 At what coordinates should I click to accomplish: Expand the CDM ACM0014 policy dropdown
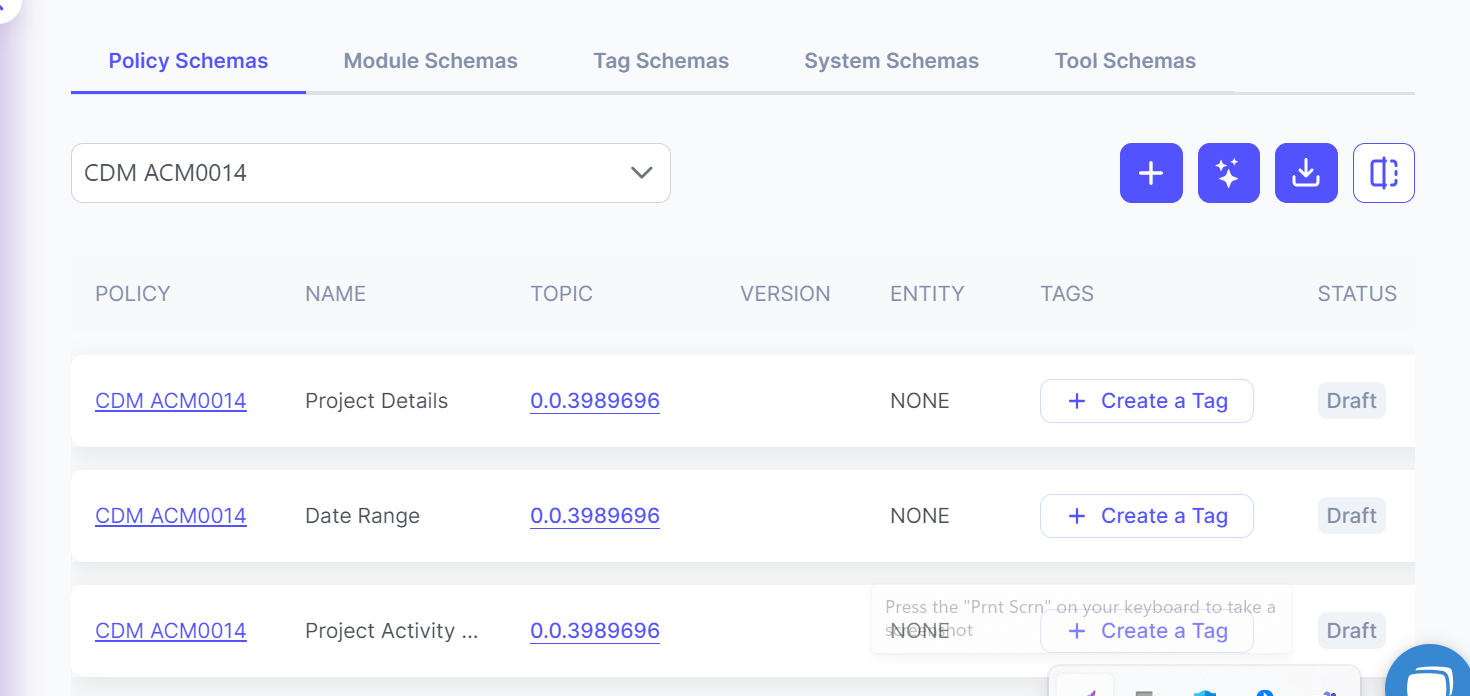coord(370,173)
